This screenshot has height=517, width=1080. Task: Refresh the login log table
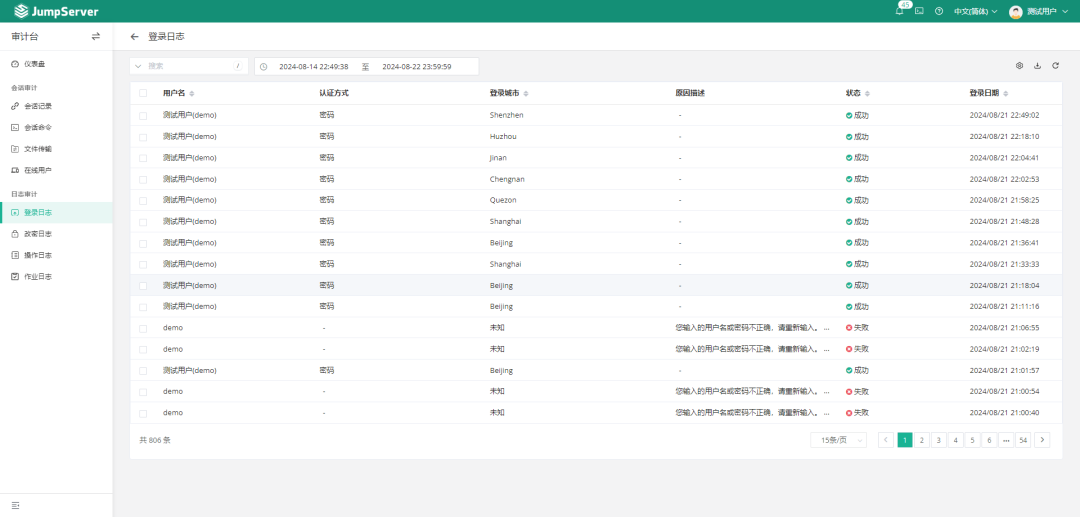(1055, 66)
